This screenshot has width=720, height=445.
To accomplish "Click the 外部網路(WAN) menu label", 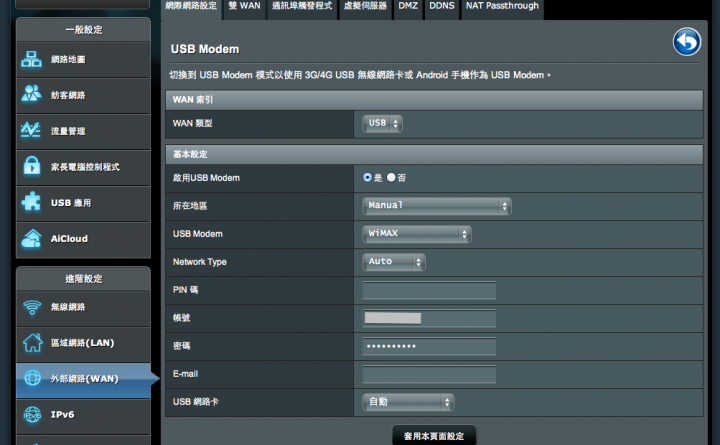I will 84,378.
